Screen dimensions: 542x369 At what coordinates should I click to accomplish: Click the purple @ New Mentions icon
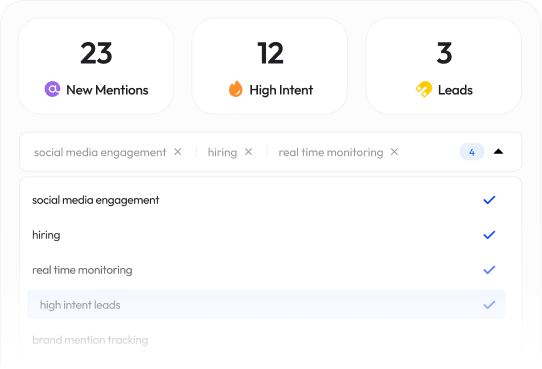[52, 89]
